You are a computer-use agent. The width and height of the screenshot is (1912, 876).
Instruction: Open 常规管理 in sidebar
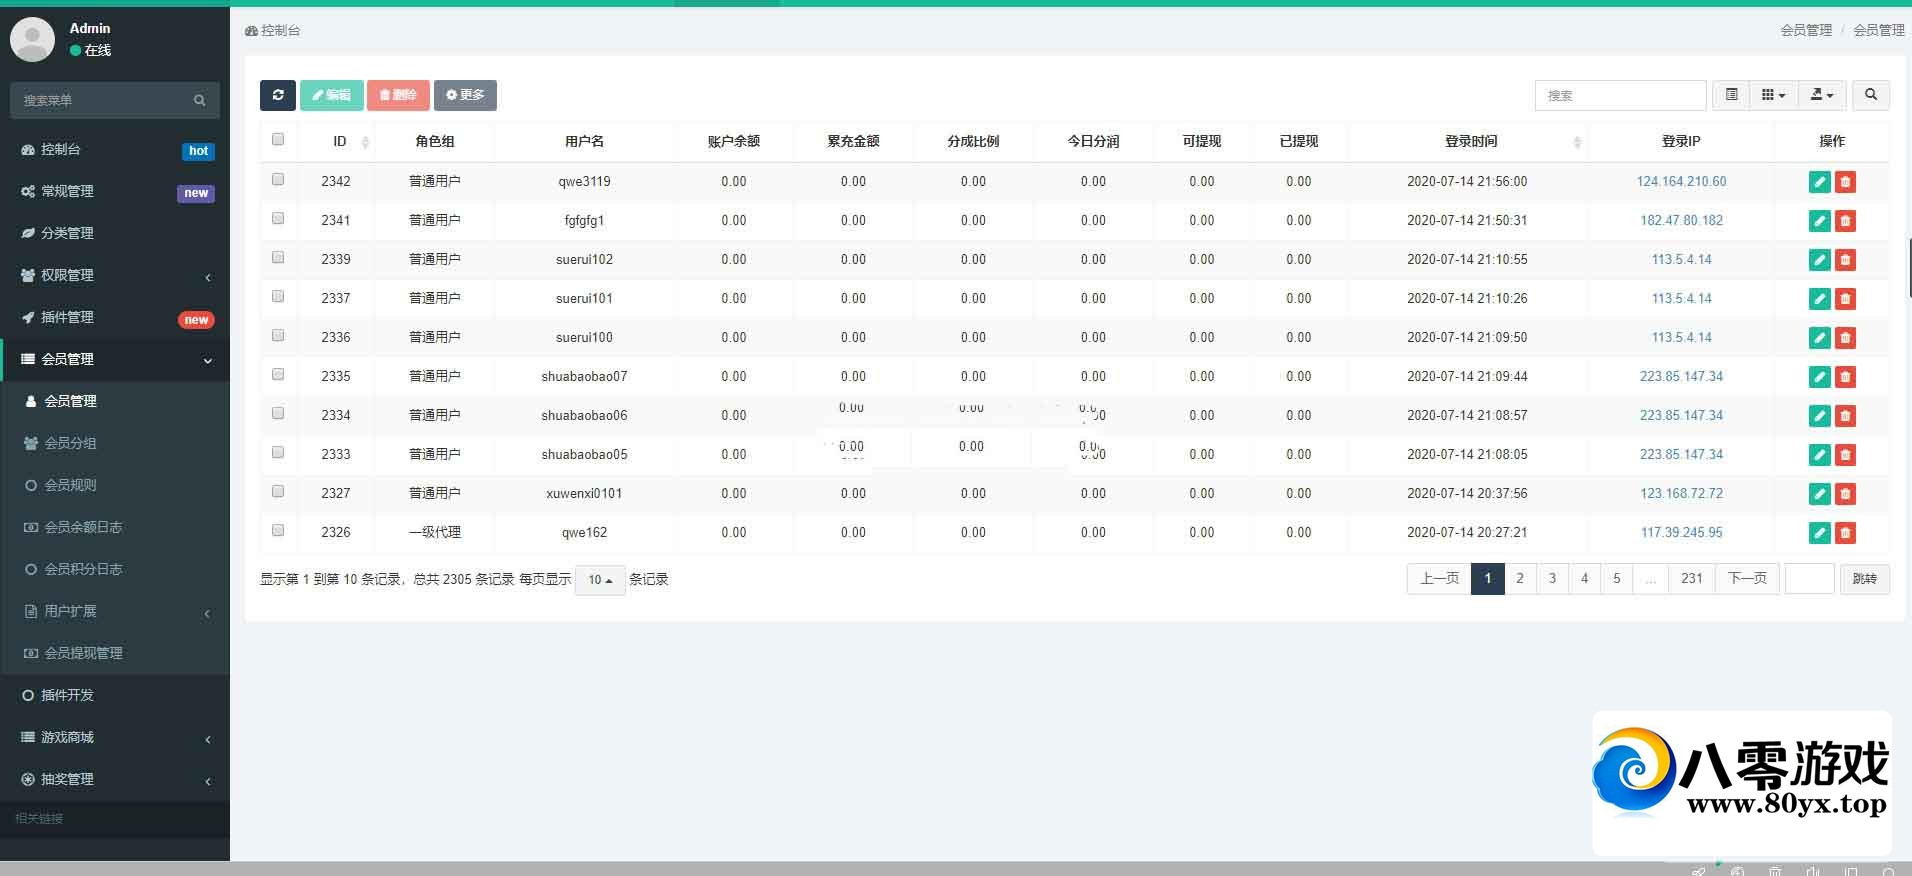[x=115, y=191]
